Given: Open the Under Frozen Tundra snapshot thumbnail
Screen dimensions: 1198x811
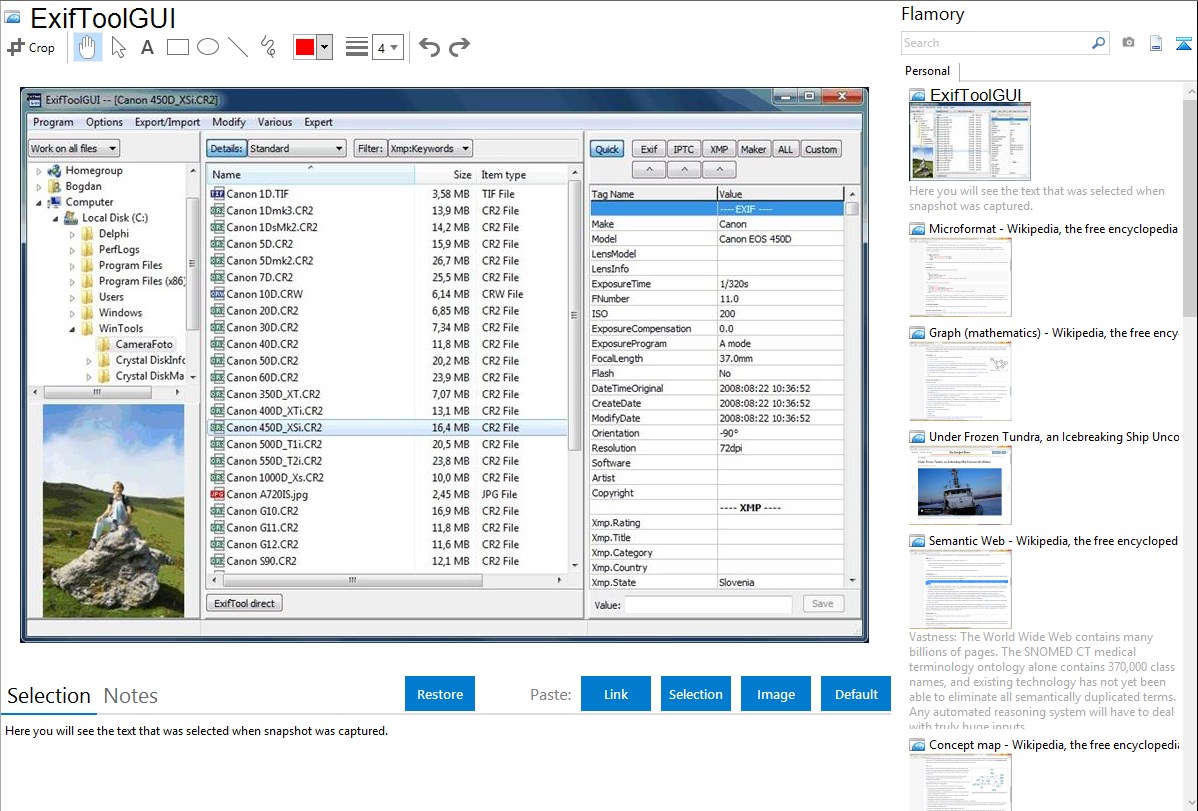Looking at the screenshot, I should pyautogui.click(x=960, y=485).
